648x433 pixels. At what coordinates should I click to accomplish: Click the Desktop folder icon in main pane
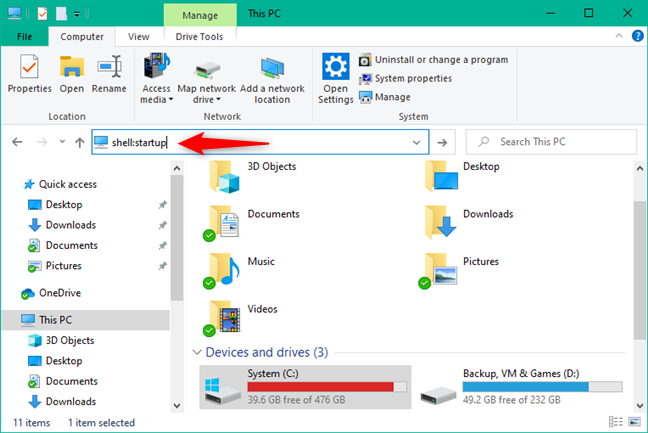point(441,176)
